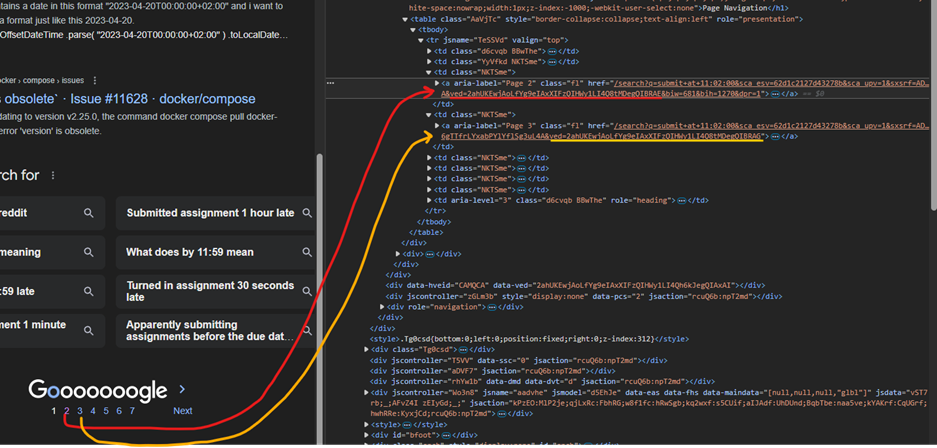This screenshot has height=448, width=937.
Task: Open the 'Issue #11628 · docker/compose' result
Action: click(120, 98)
